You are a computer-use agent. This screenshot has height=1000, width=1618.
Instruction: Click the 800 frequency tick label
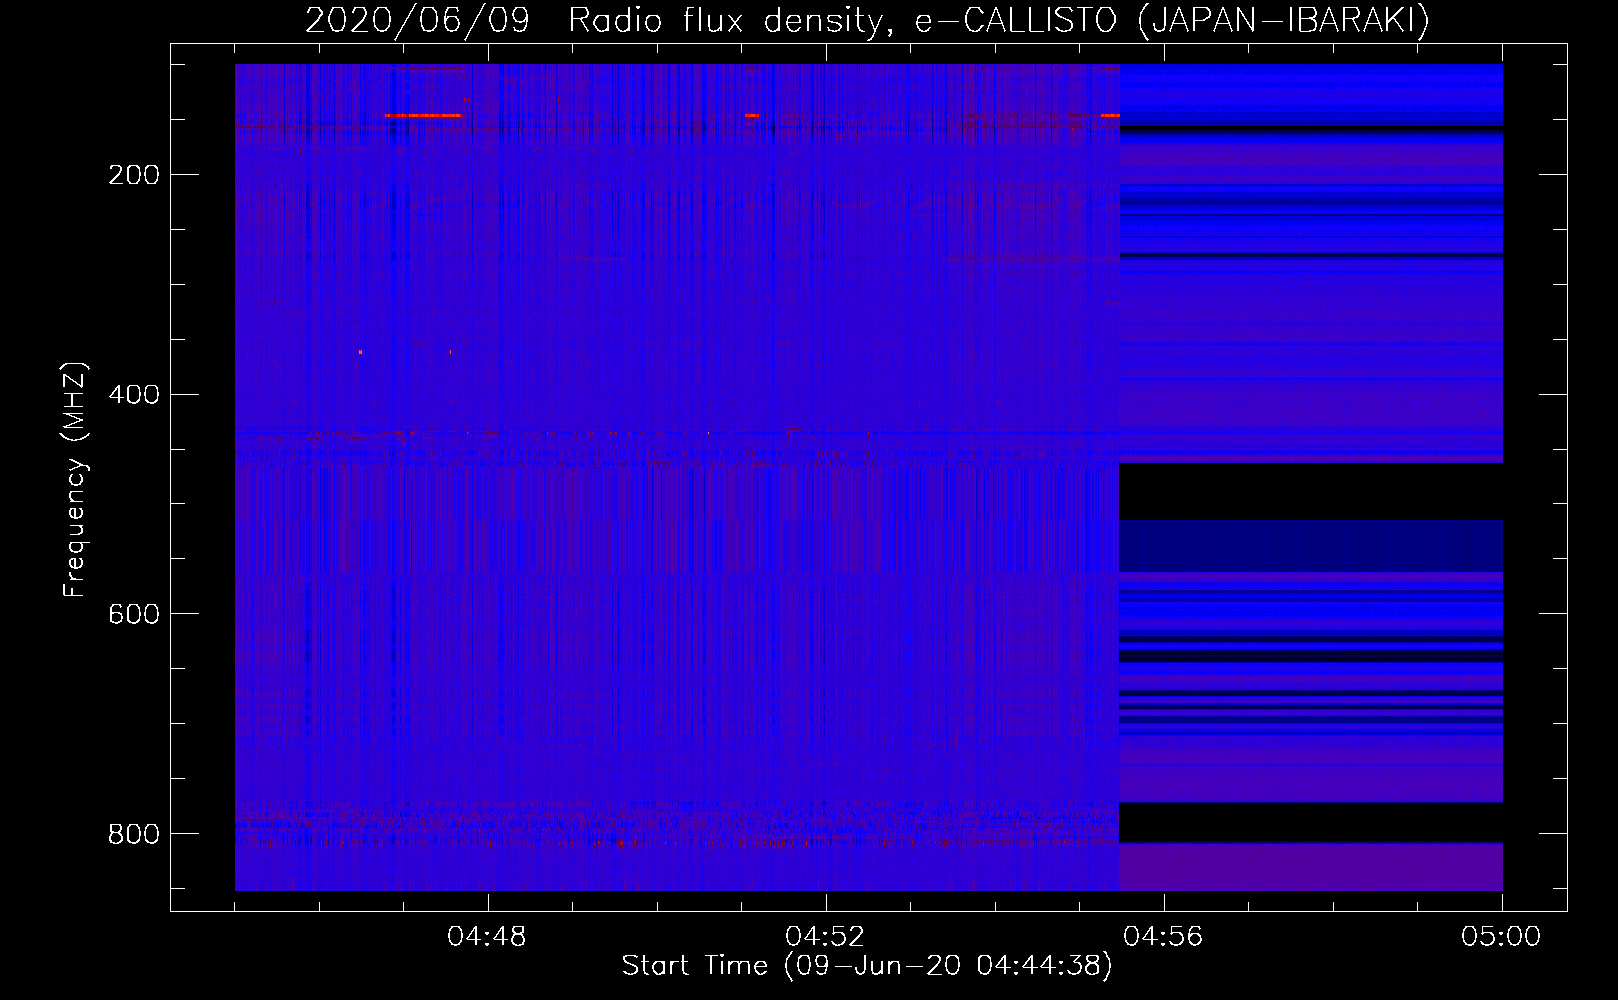[134, 834]
